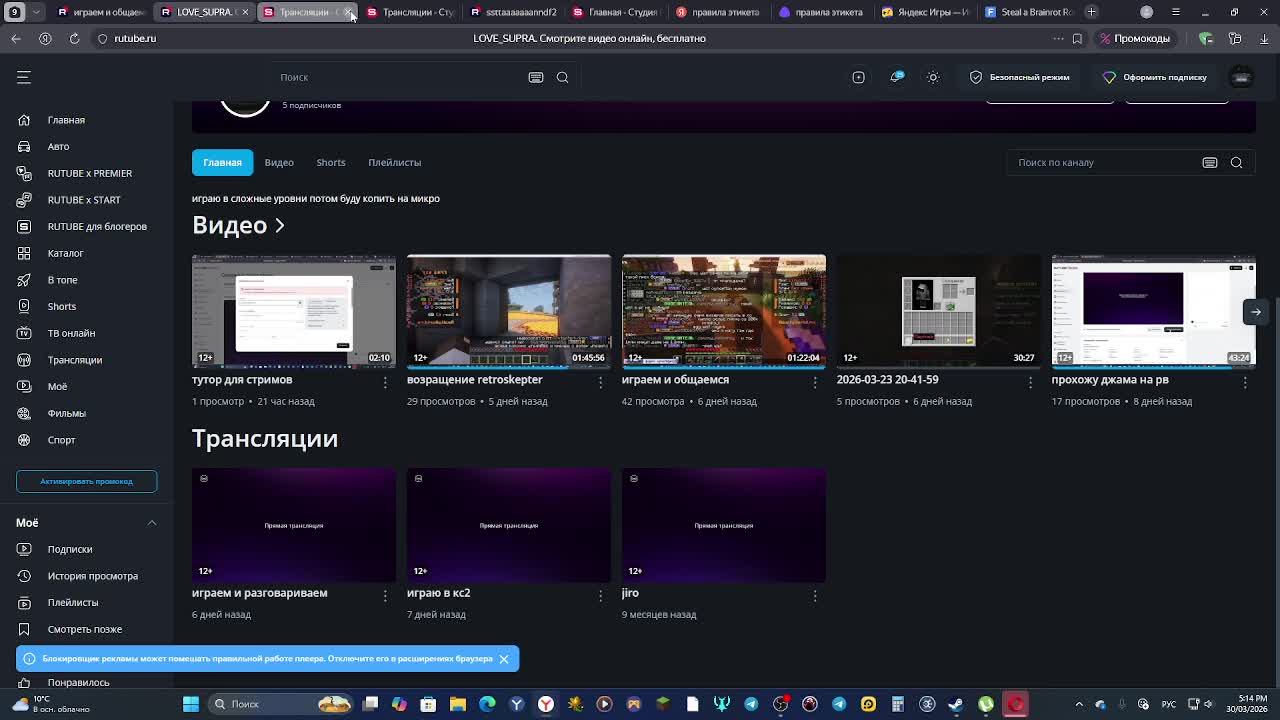Open ТВ онлайн in sidebar
Screen dimensions: 1280x720
(71, 333)
